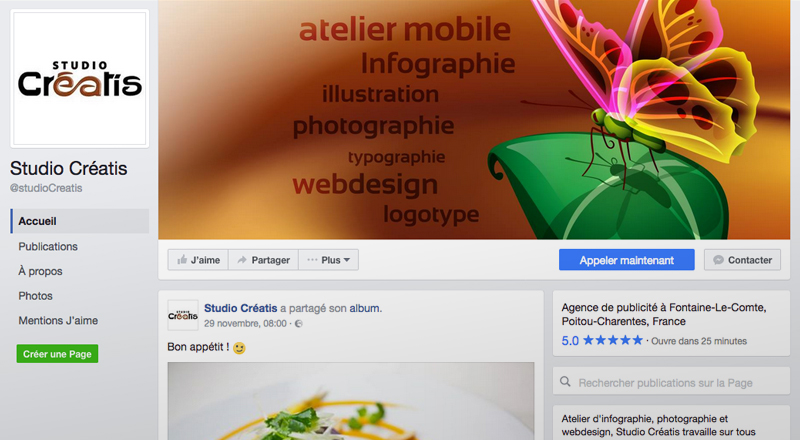
Task: Click the three-dots icon beside Plus
Action: (x=312, y=260)
